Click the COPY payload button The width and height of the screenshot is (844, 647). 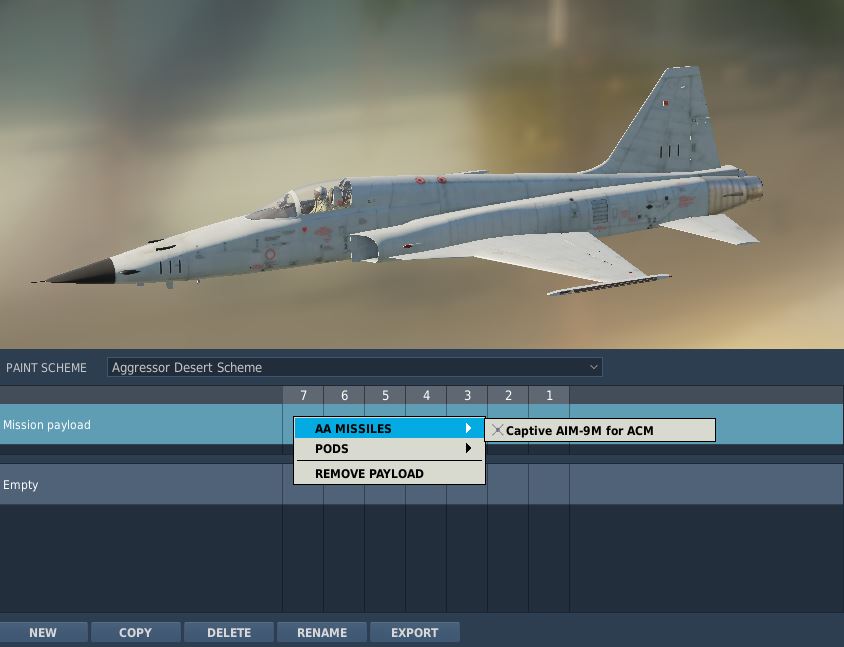(x=135, y=632)
